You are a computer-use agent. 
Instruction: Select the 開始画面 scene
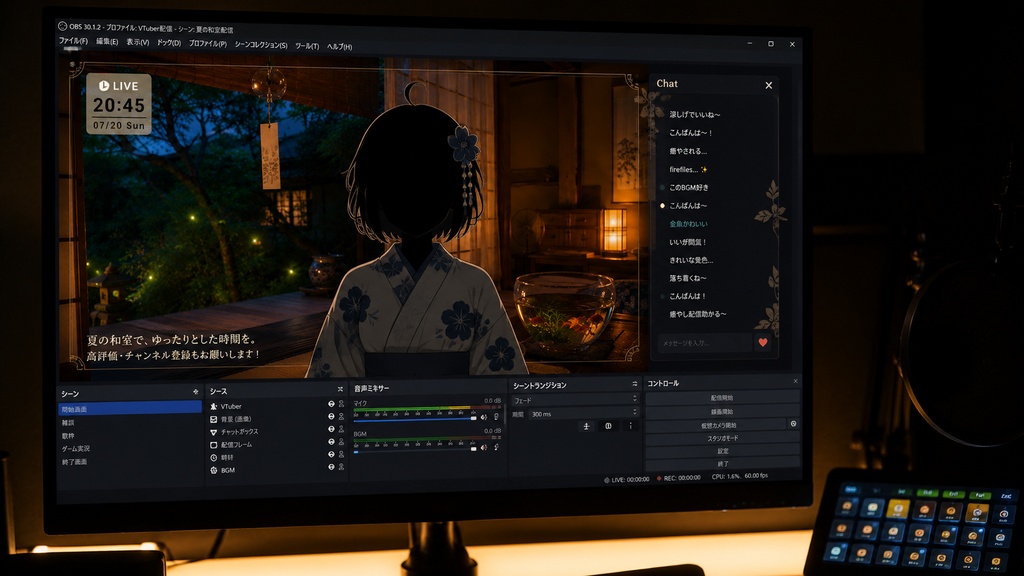[x=130, y=409]
